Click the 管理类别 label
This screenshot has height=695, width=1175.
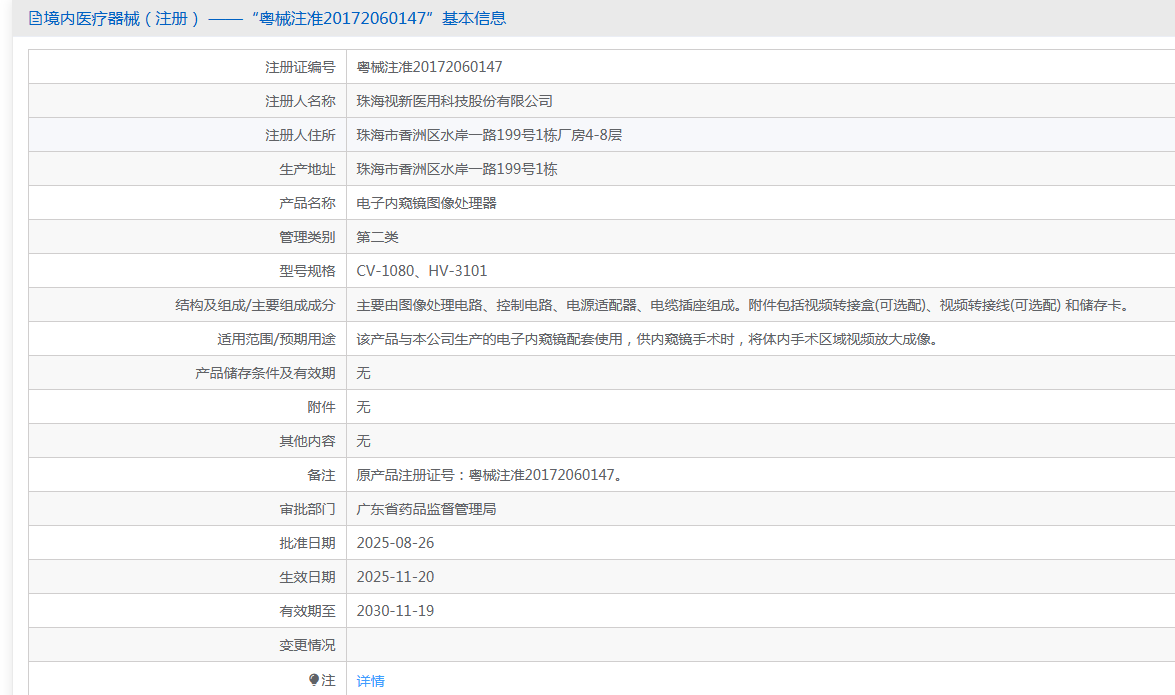pyautogui.click(x=307, y=237)
